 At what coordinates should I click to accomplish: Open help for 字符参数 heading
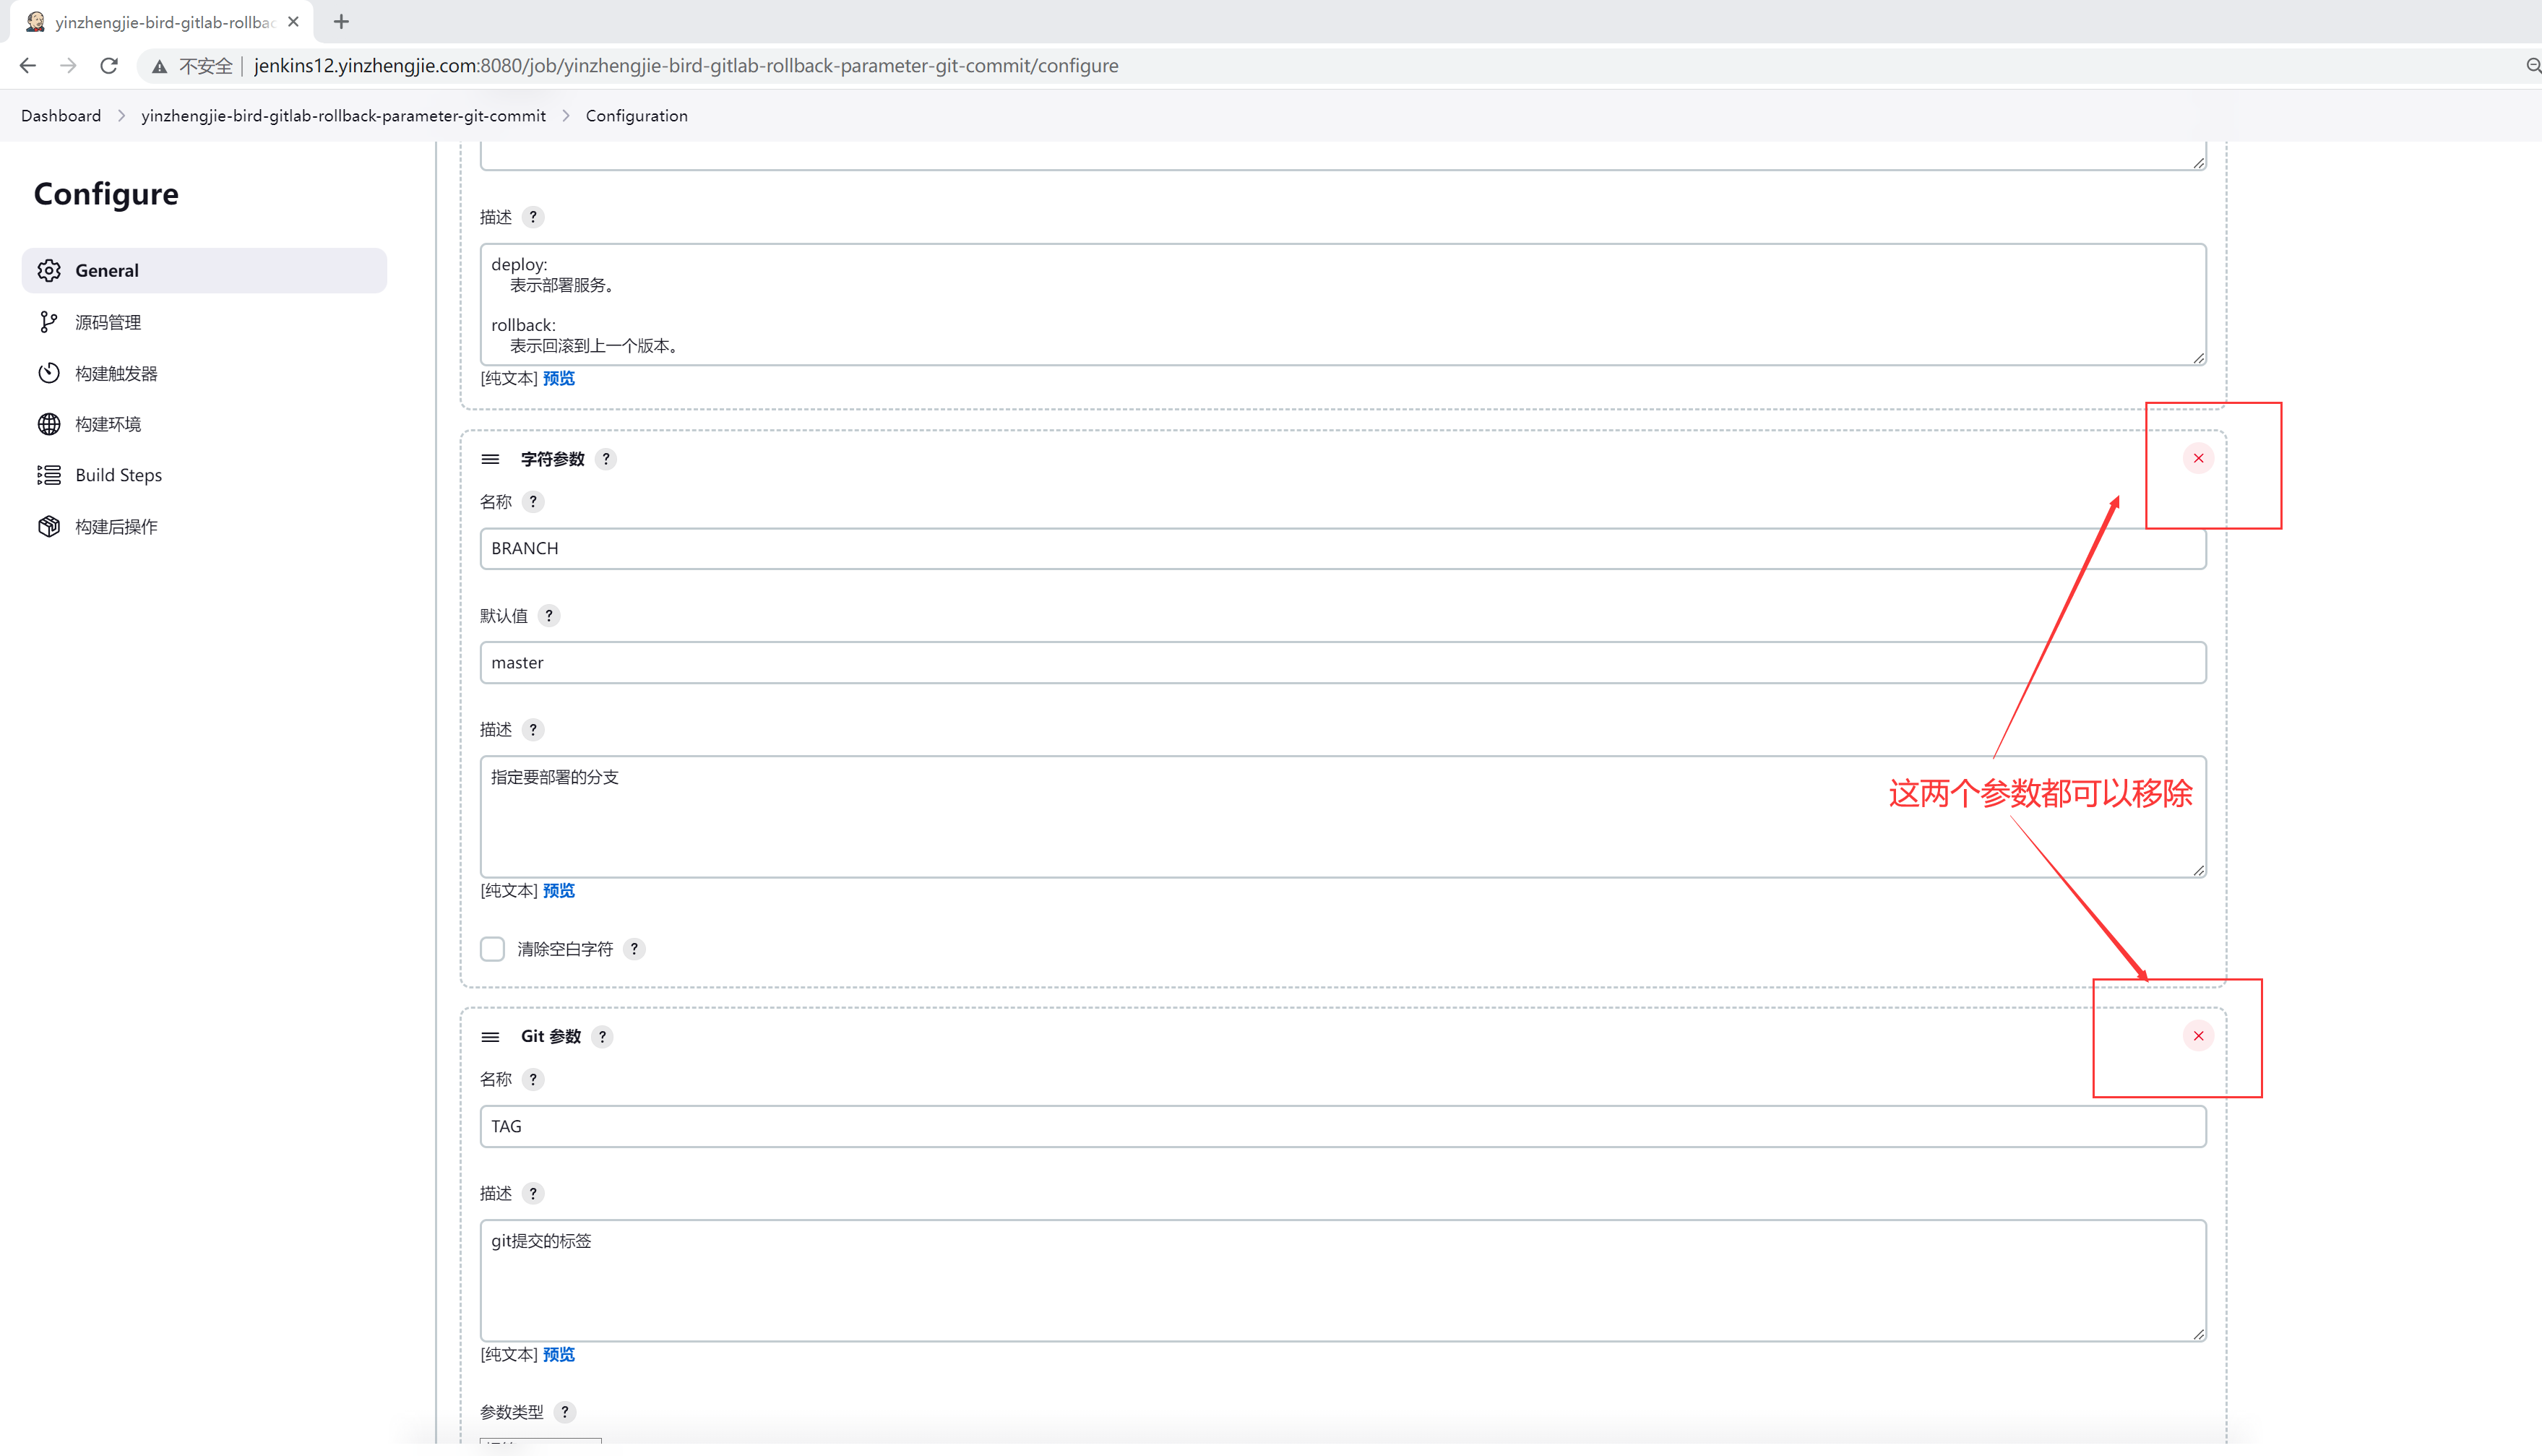point(606,459)
